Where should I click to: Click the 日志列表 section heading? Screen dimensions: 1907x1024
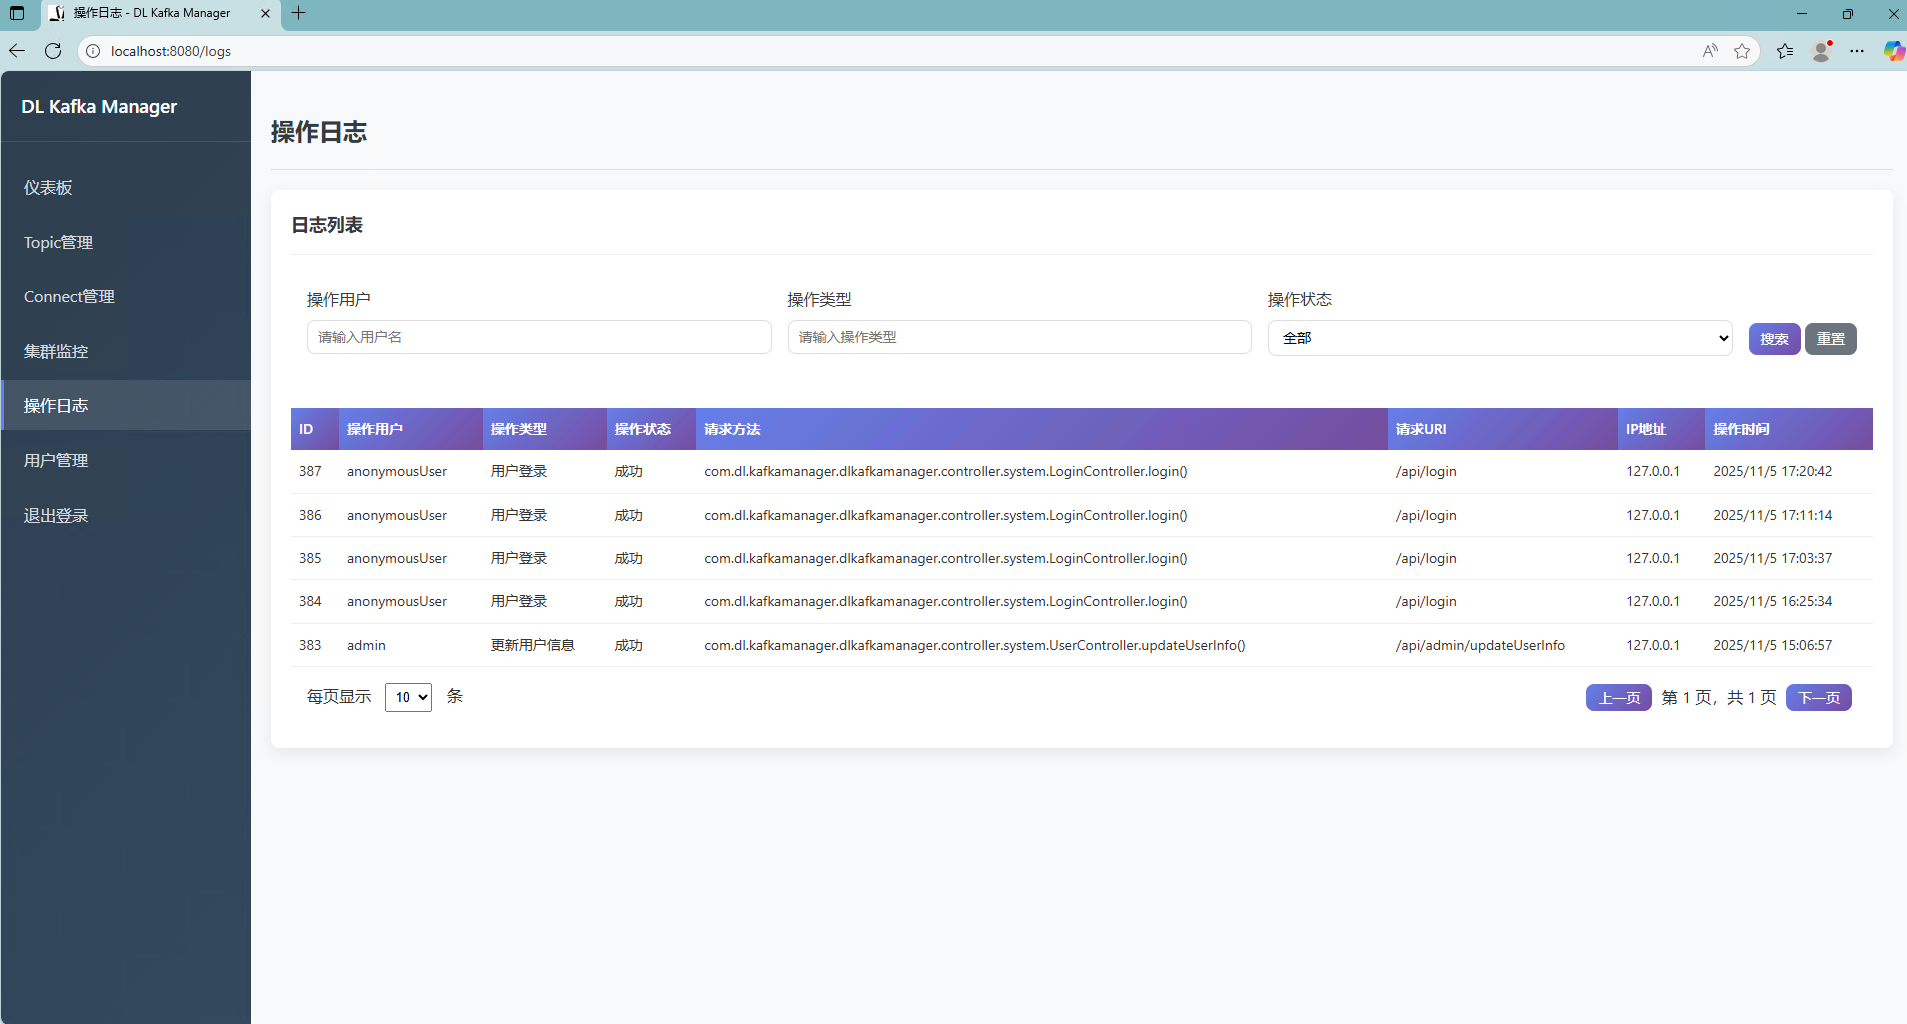pyautogui.click(x=327, y=225)
